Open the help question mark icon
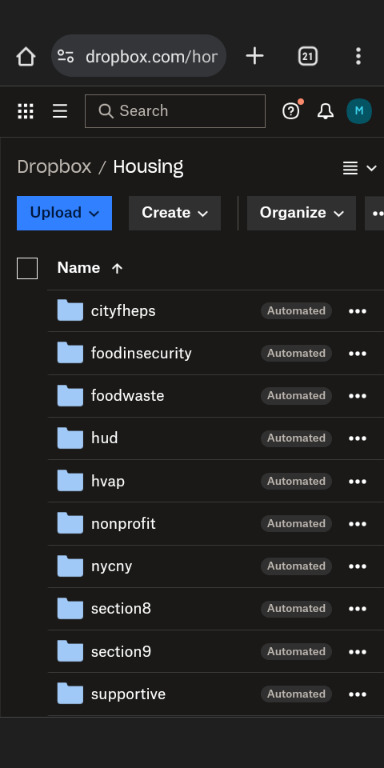The height and width of the screenshot is (768, 384). (x=291, y=111)
